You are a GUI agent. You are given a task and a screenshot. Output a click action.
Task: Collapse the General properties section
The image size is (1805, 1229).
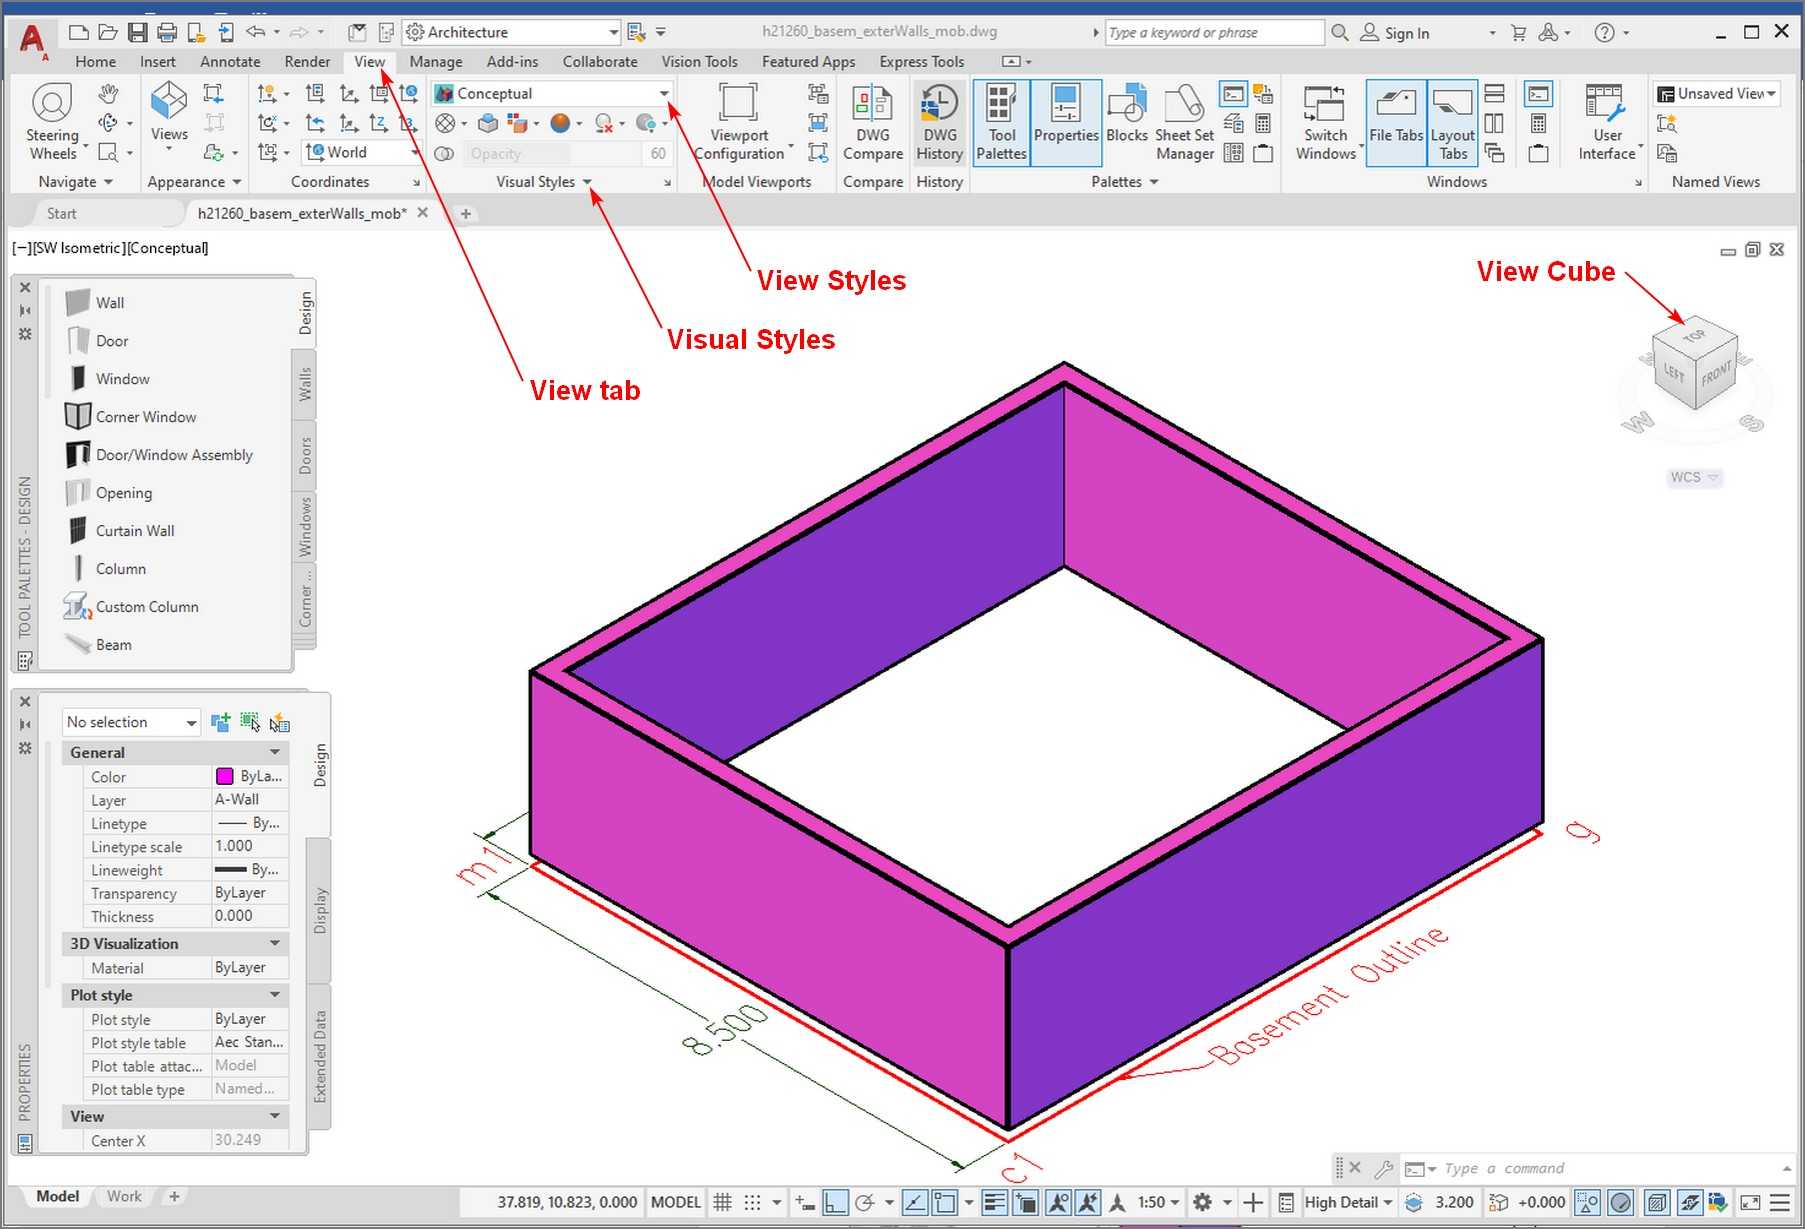point(275,752)
